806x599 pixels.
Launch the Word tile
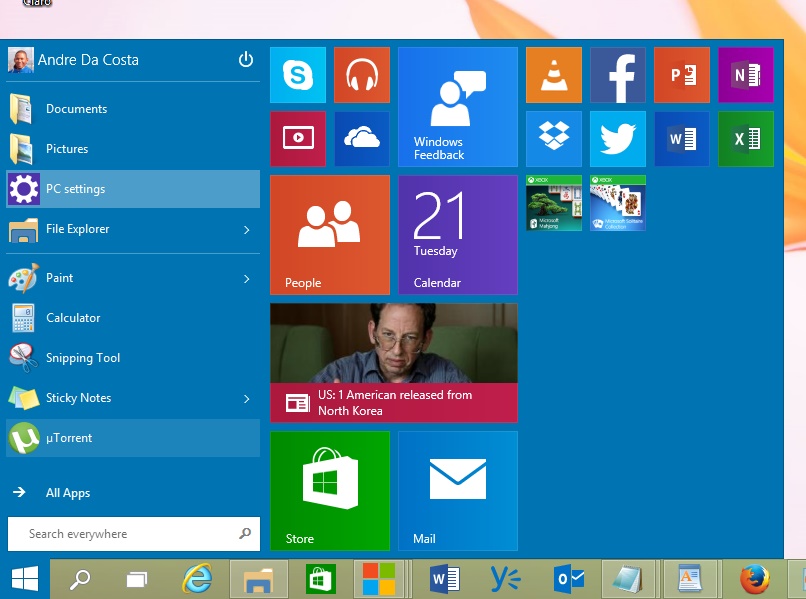(682, 139)
